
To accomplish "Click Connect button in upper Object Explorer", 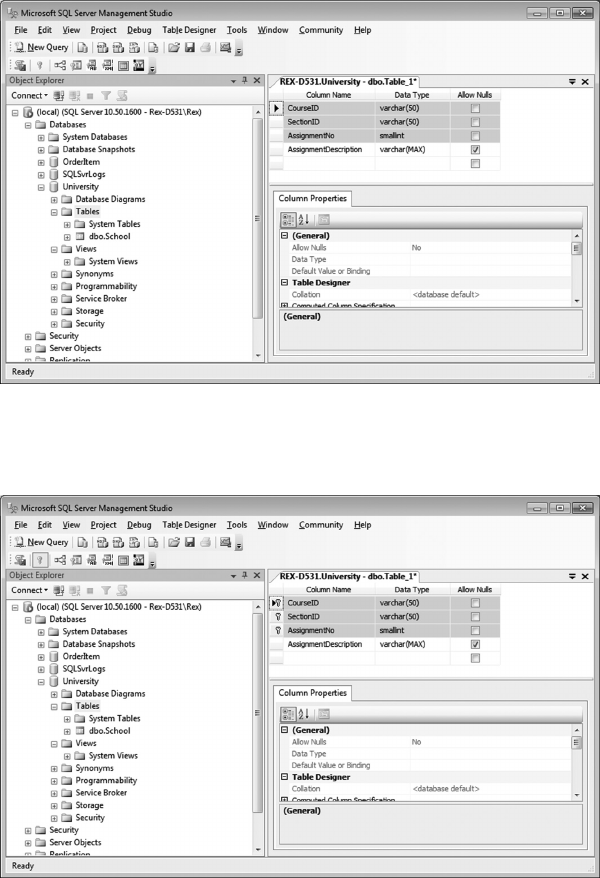I will [30, 96].
